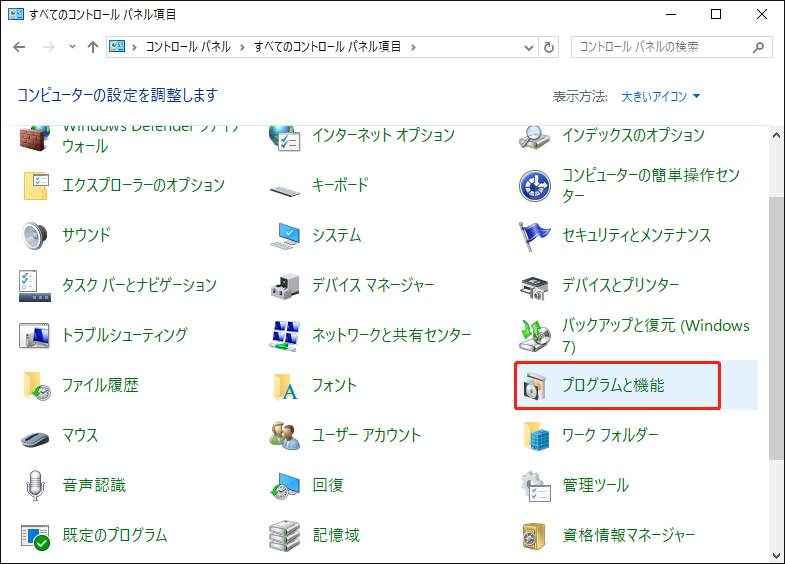Open the ネットワークと共有センター link text
The height and width of the screenshot is (564, 785).
391,335
